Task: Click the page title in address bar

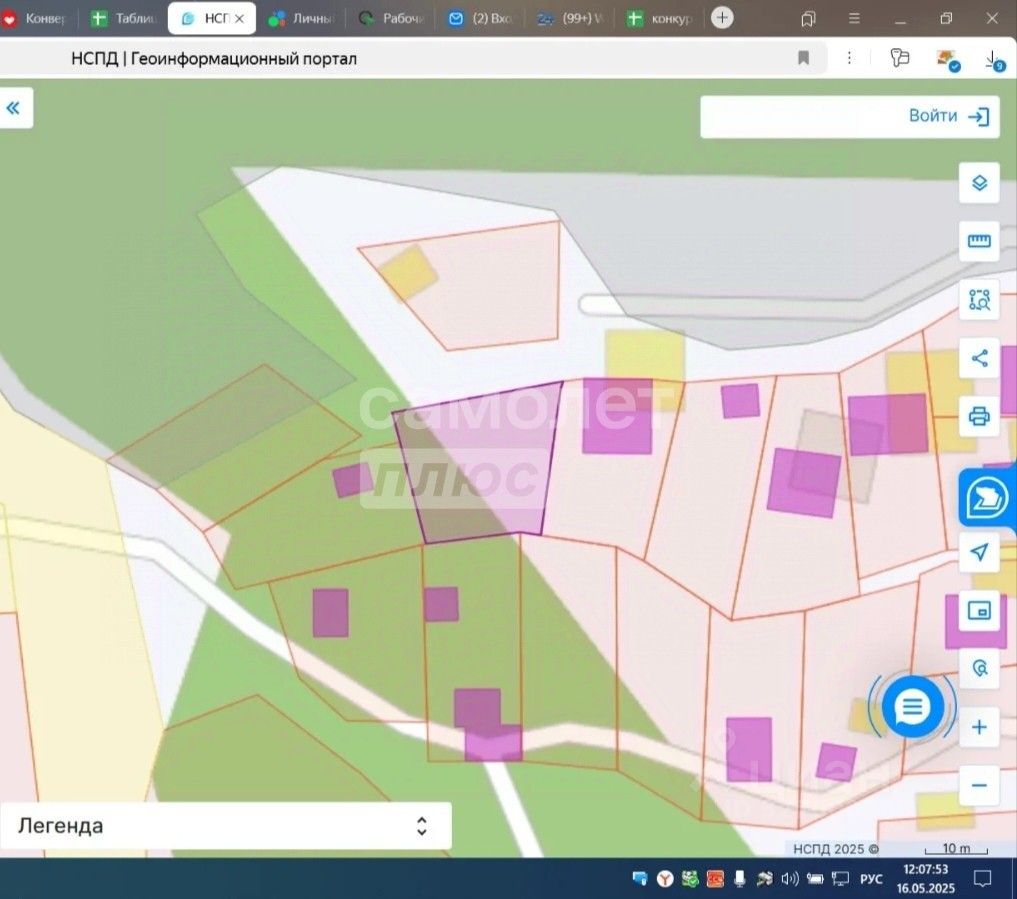Action: click(213, 58)
